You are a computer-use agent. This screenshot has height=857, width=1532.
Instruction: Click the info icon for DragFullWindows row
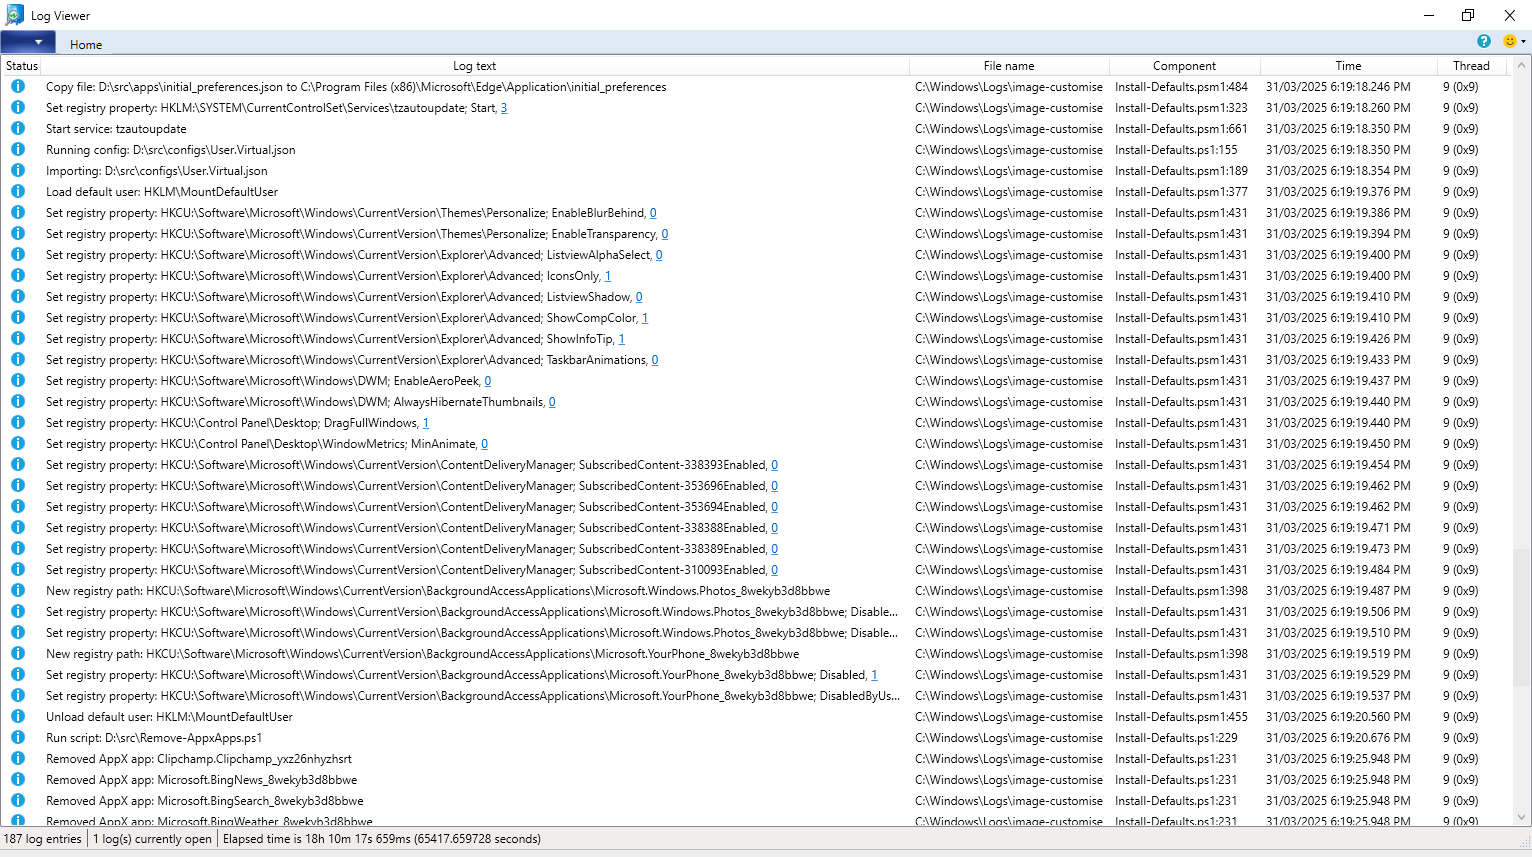[x=18, y=423]
